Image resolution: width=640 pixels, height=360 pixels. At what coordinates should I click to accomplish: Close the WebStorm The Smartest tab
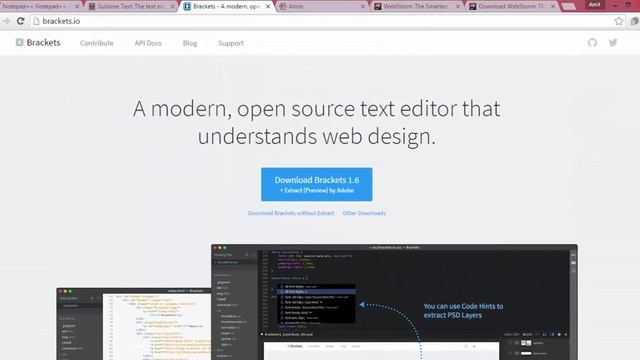point(458,7)
